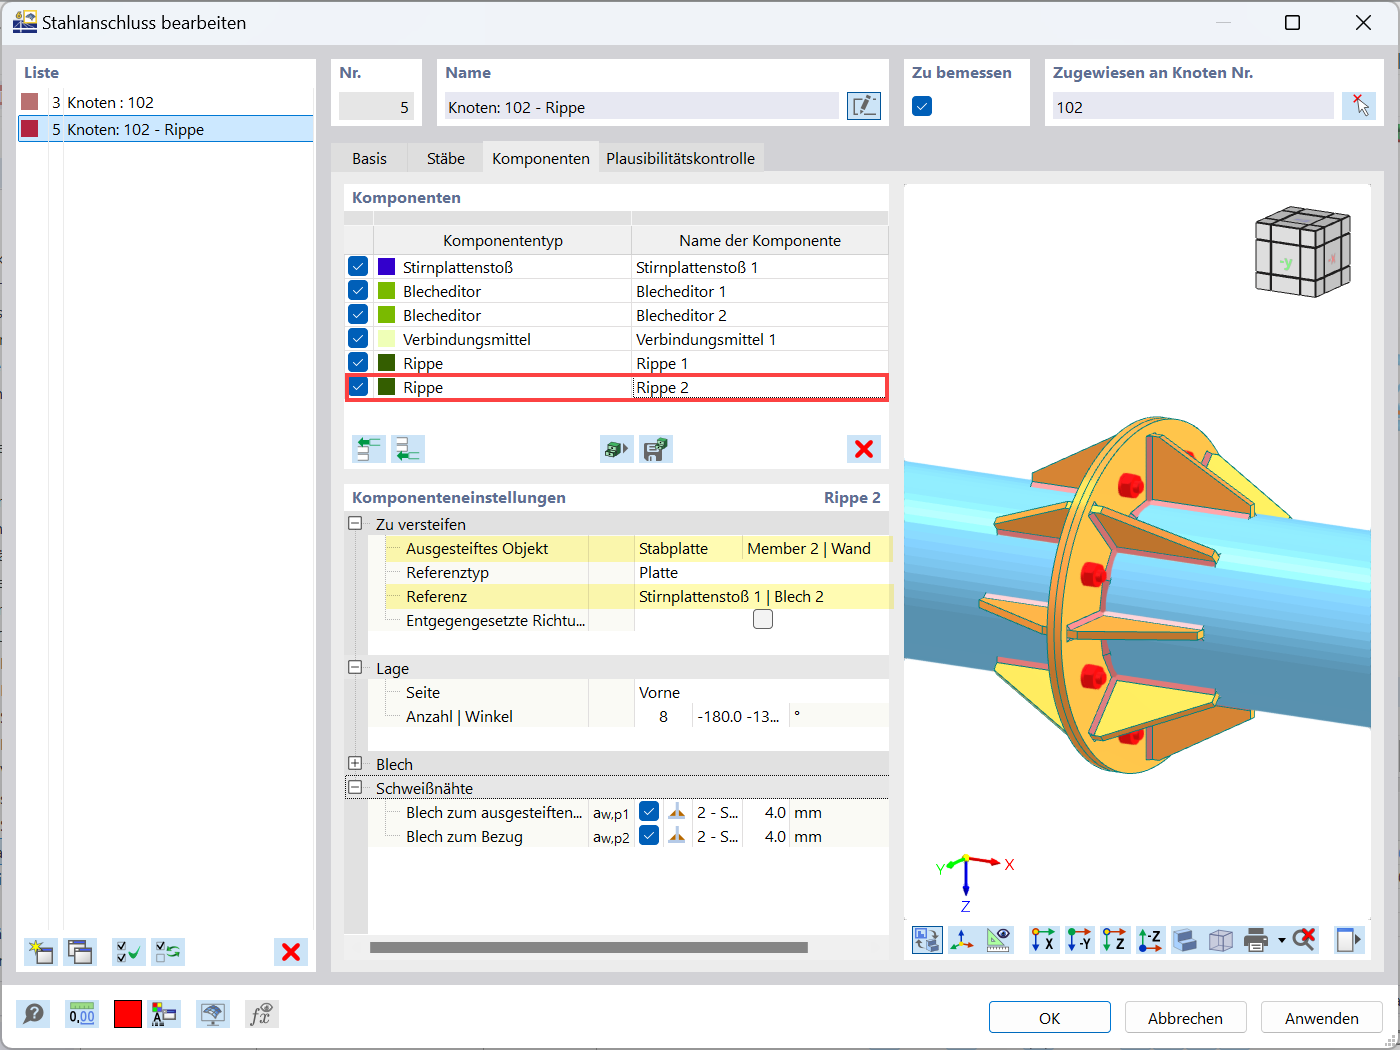
Task: Click the magnifier with red X icon
Action: [x=1304, y=940]
